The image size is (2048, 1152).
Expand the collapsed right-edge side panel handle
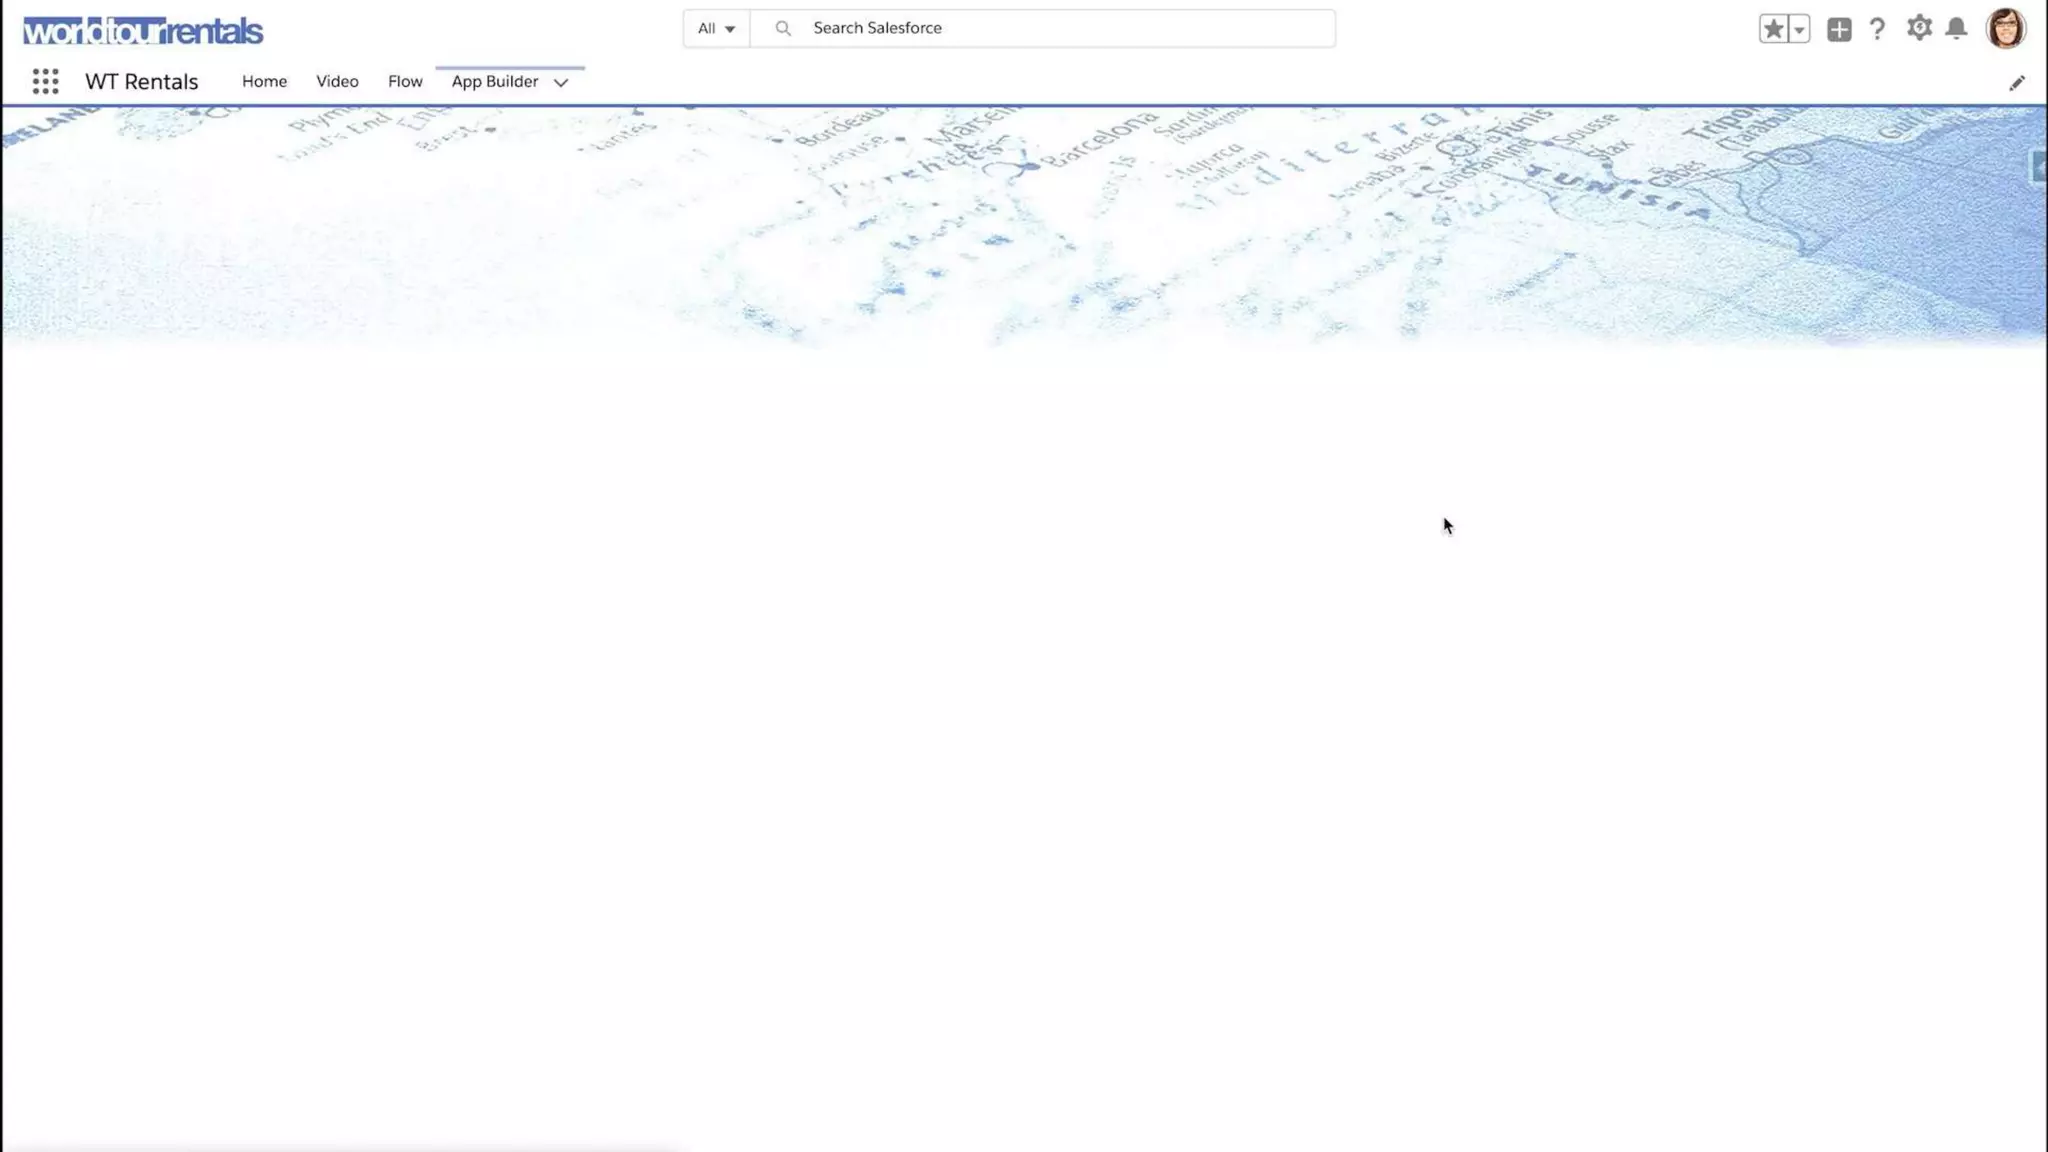tap(2039, 167)
